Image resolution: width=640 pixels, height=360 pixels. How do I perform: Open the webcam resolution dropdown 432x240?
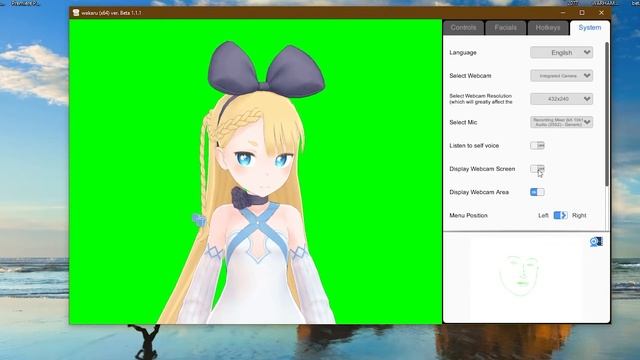[x=561, y=99]
